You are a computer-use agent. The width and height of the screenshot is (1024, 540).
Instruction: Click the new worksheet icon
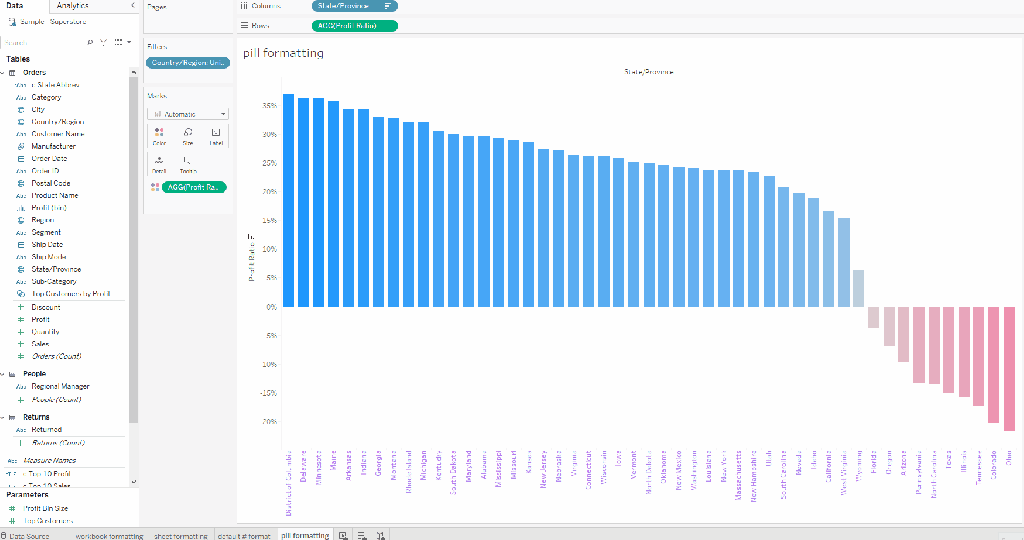pyautogui.click(x=344, y=535)
